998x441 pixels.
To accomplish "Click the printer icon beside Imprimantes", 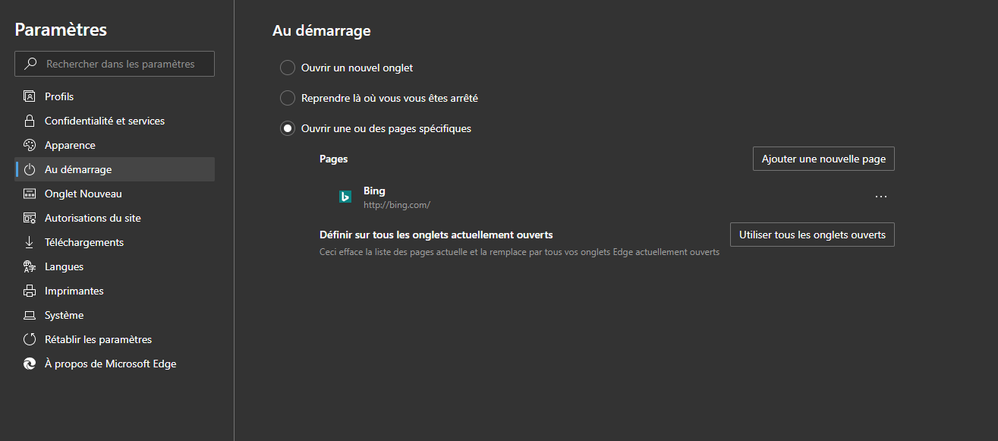I will point(29,291).
